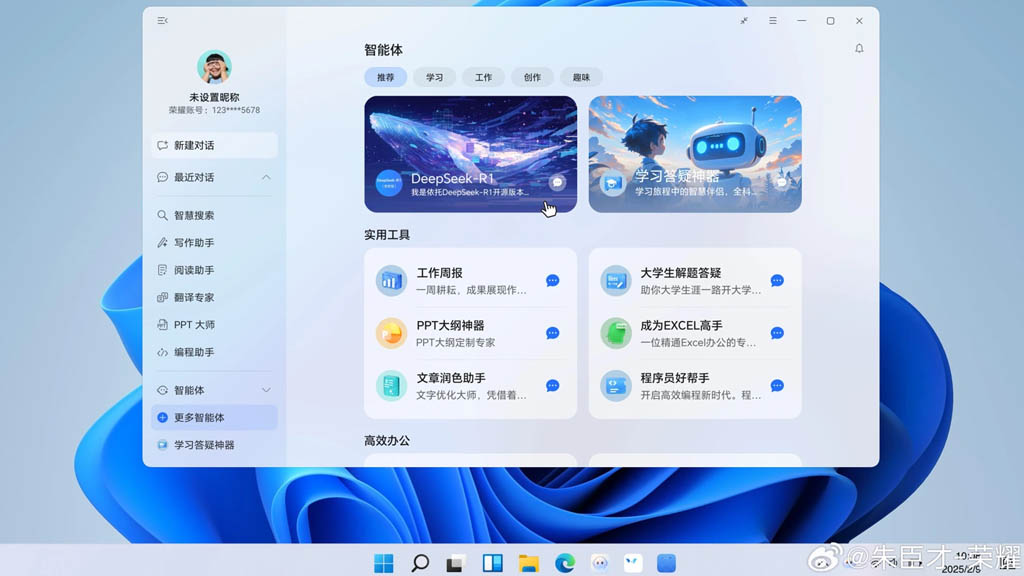
Task: Switch to the 推荐 tab
Action: pos(385,77)
